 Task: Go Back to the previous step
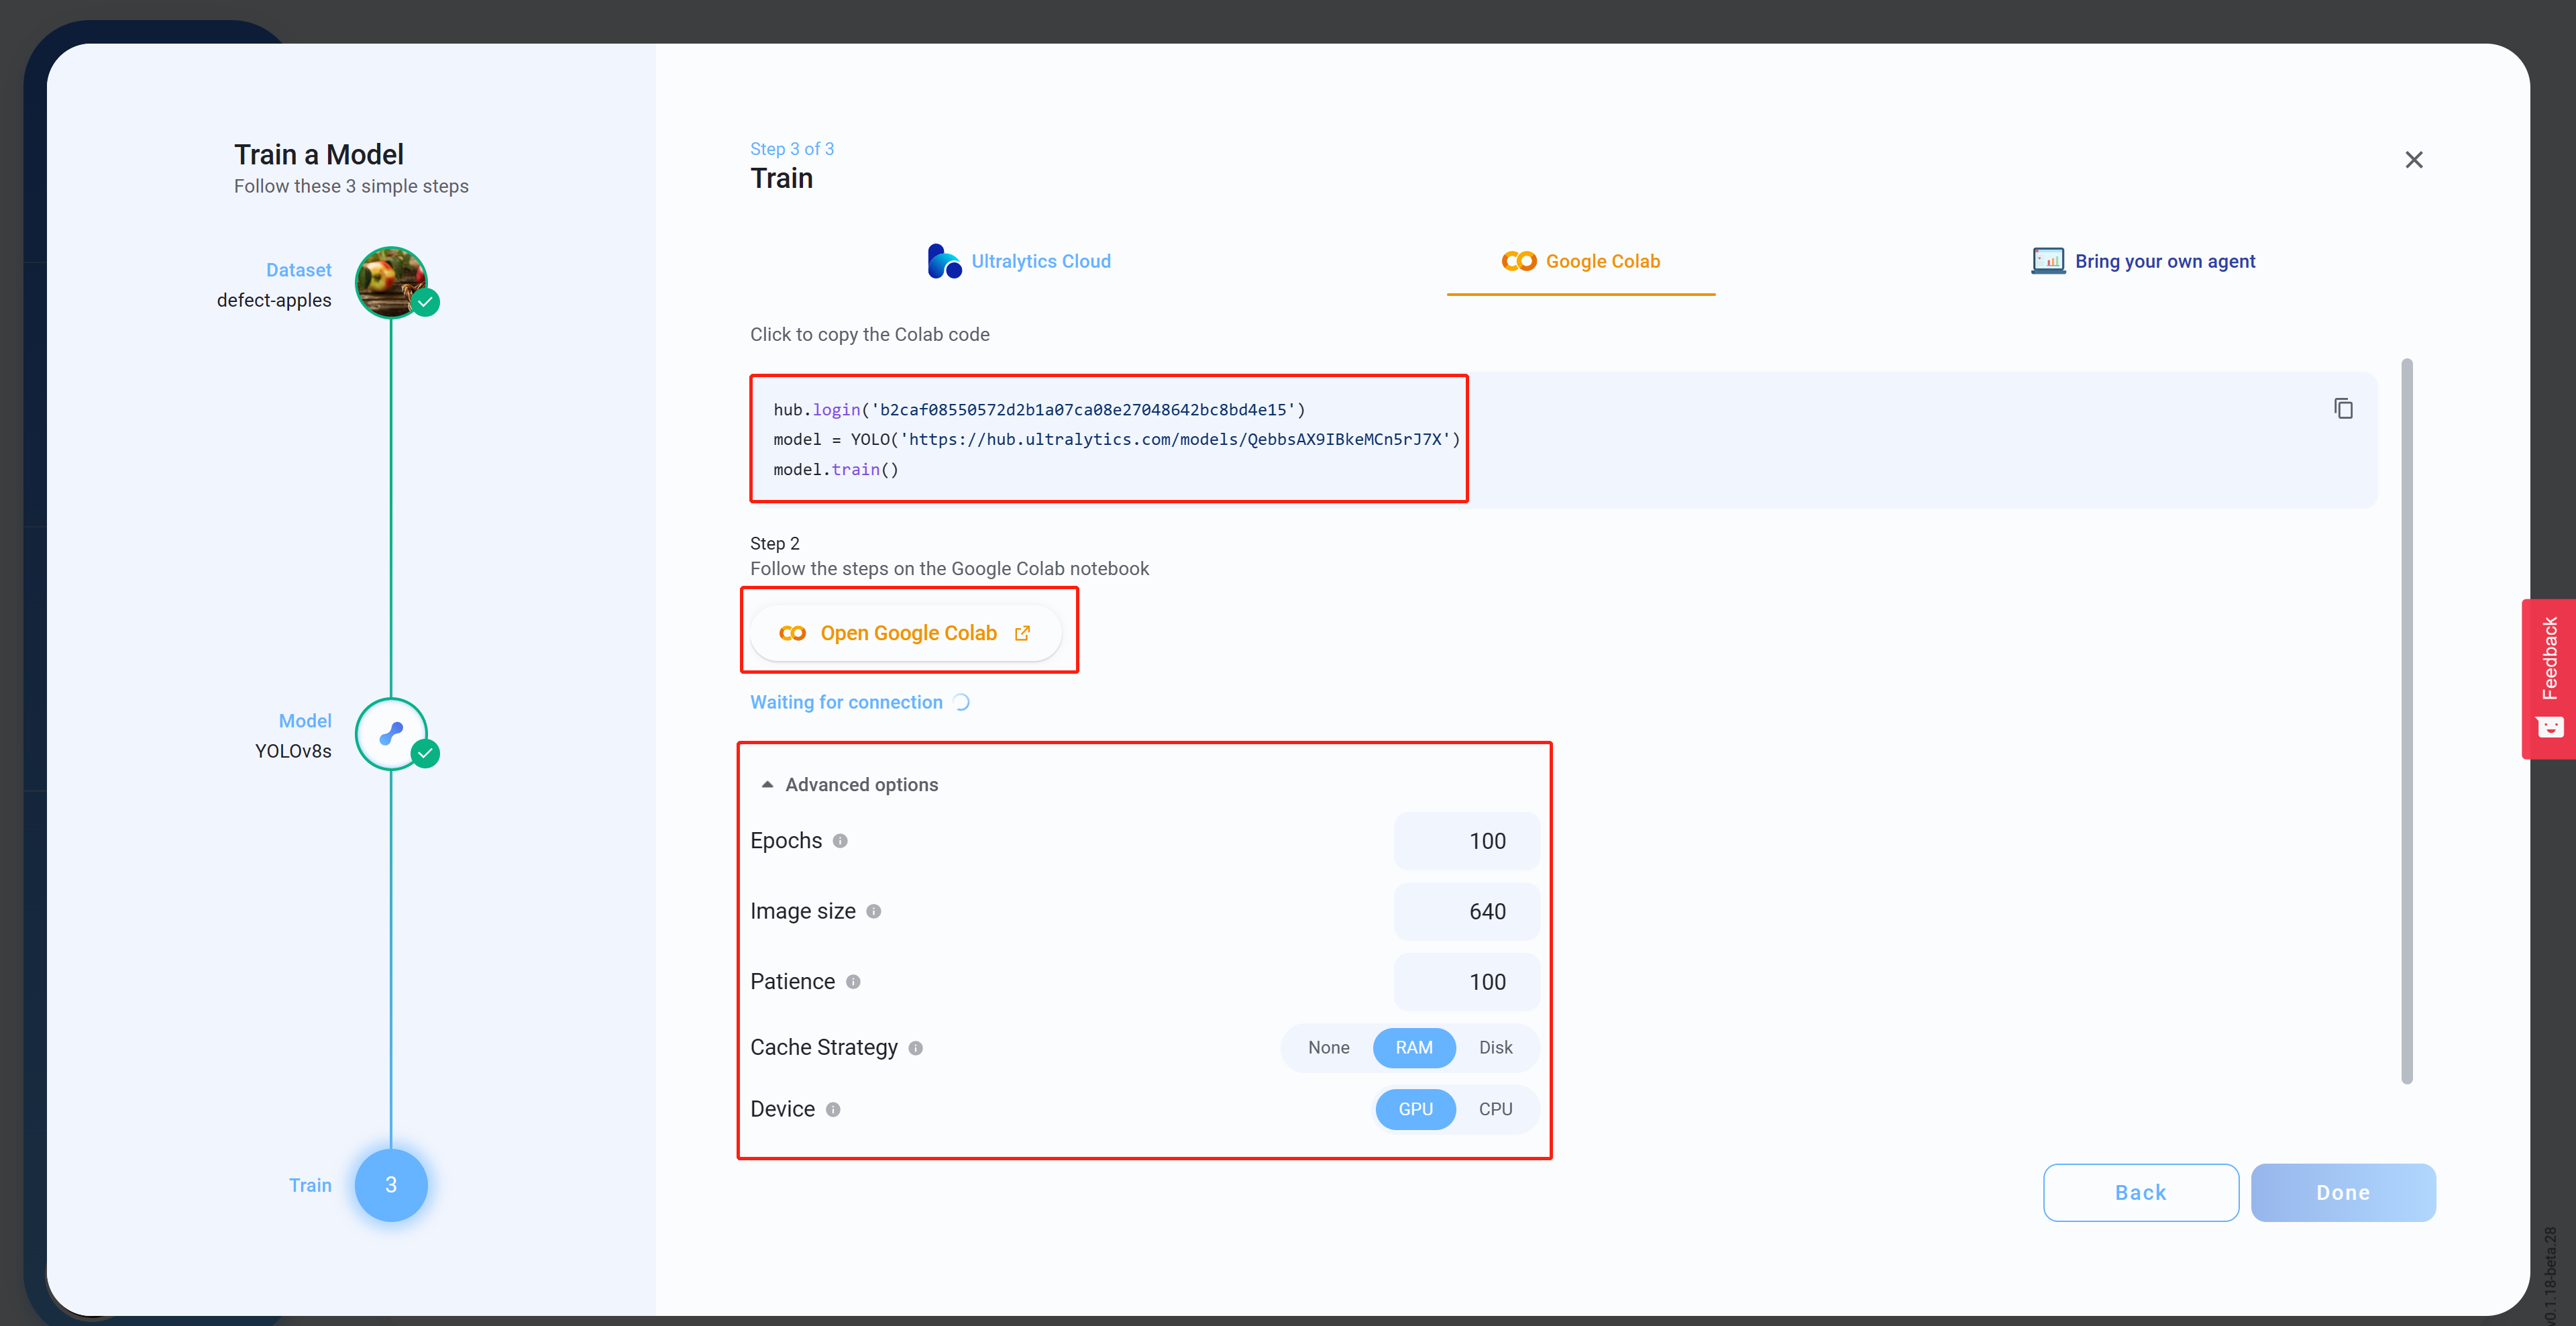(x=2140, y=1192)
